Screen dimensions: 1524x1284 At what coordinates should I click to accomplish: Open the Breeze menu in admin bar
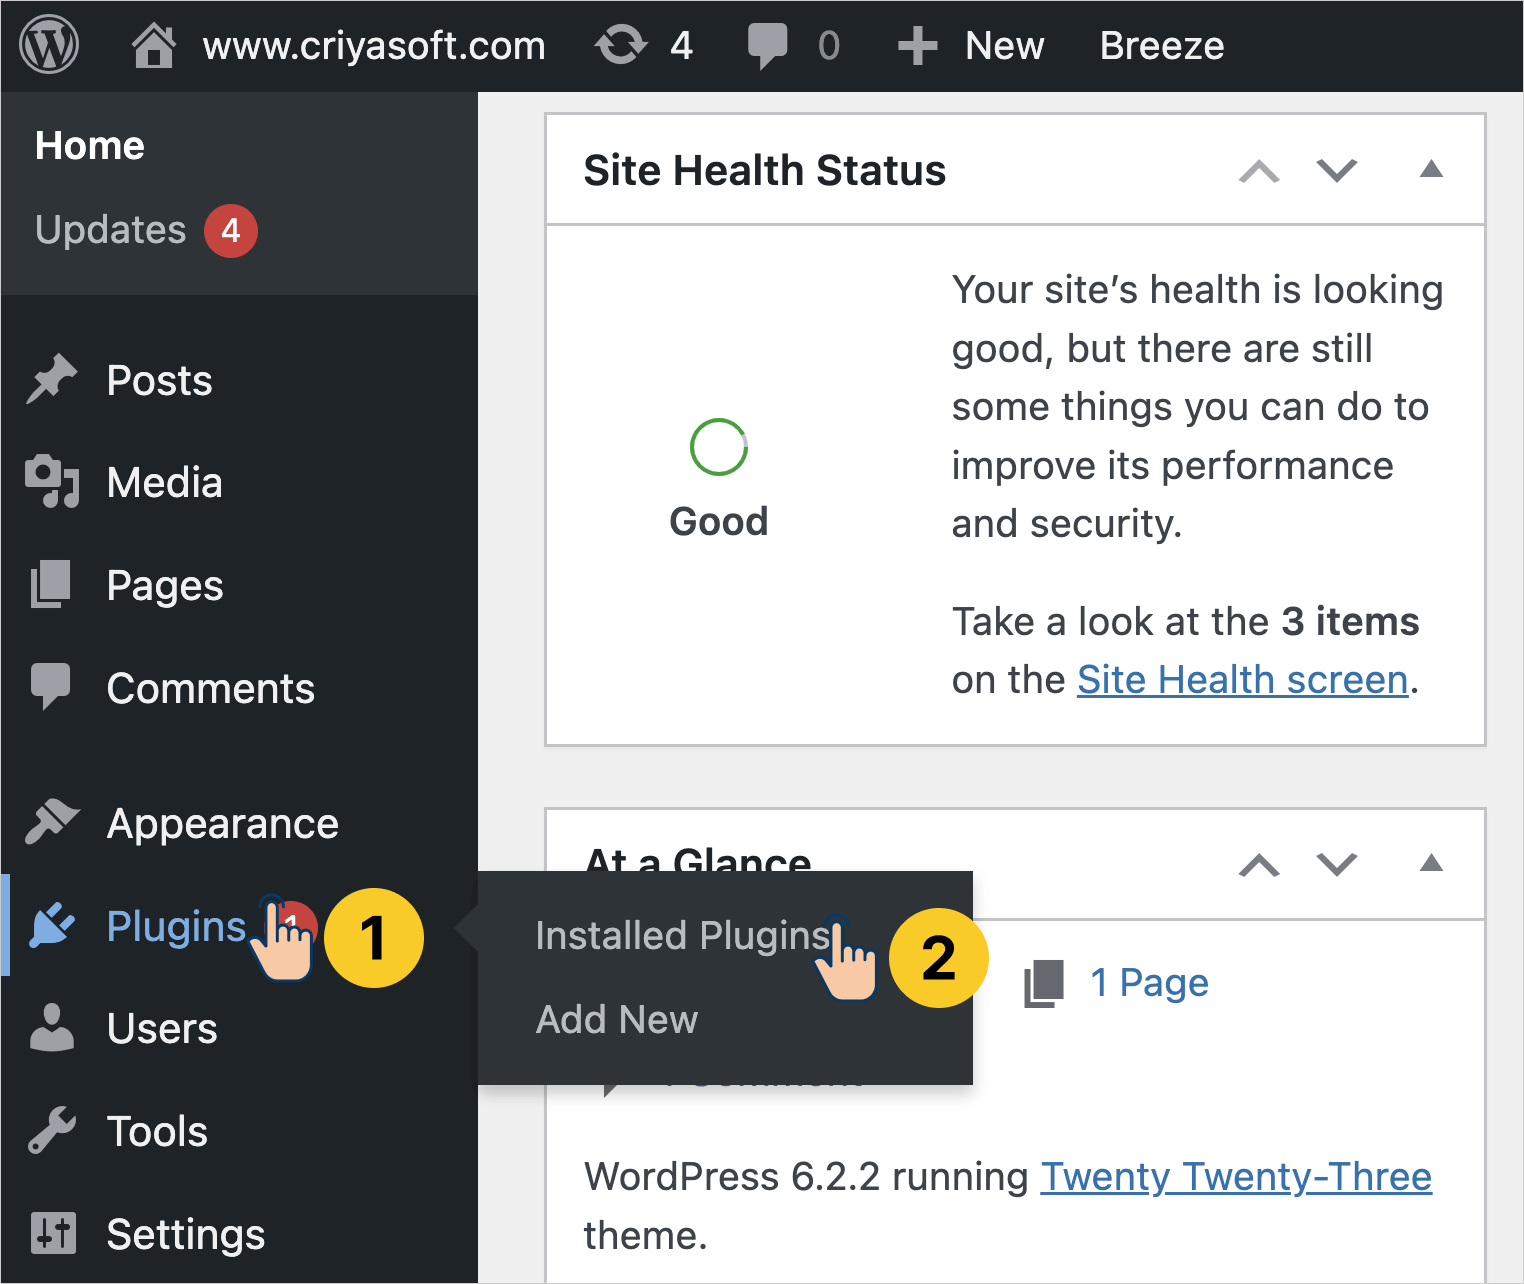(x=1162, y=46)
